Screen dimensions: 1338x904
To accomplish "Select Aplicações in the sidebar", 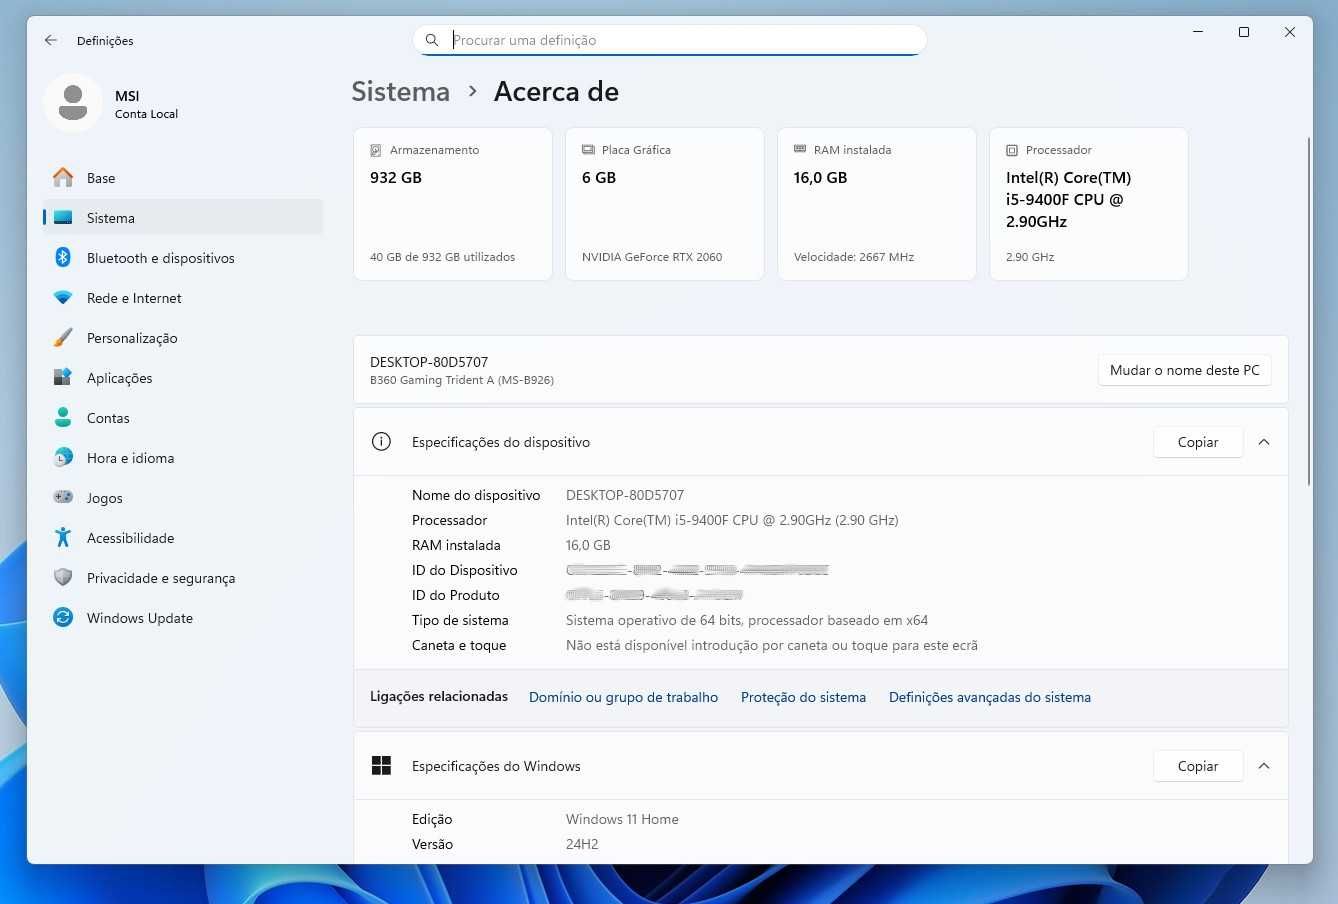I will [x=183, y=378].
